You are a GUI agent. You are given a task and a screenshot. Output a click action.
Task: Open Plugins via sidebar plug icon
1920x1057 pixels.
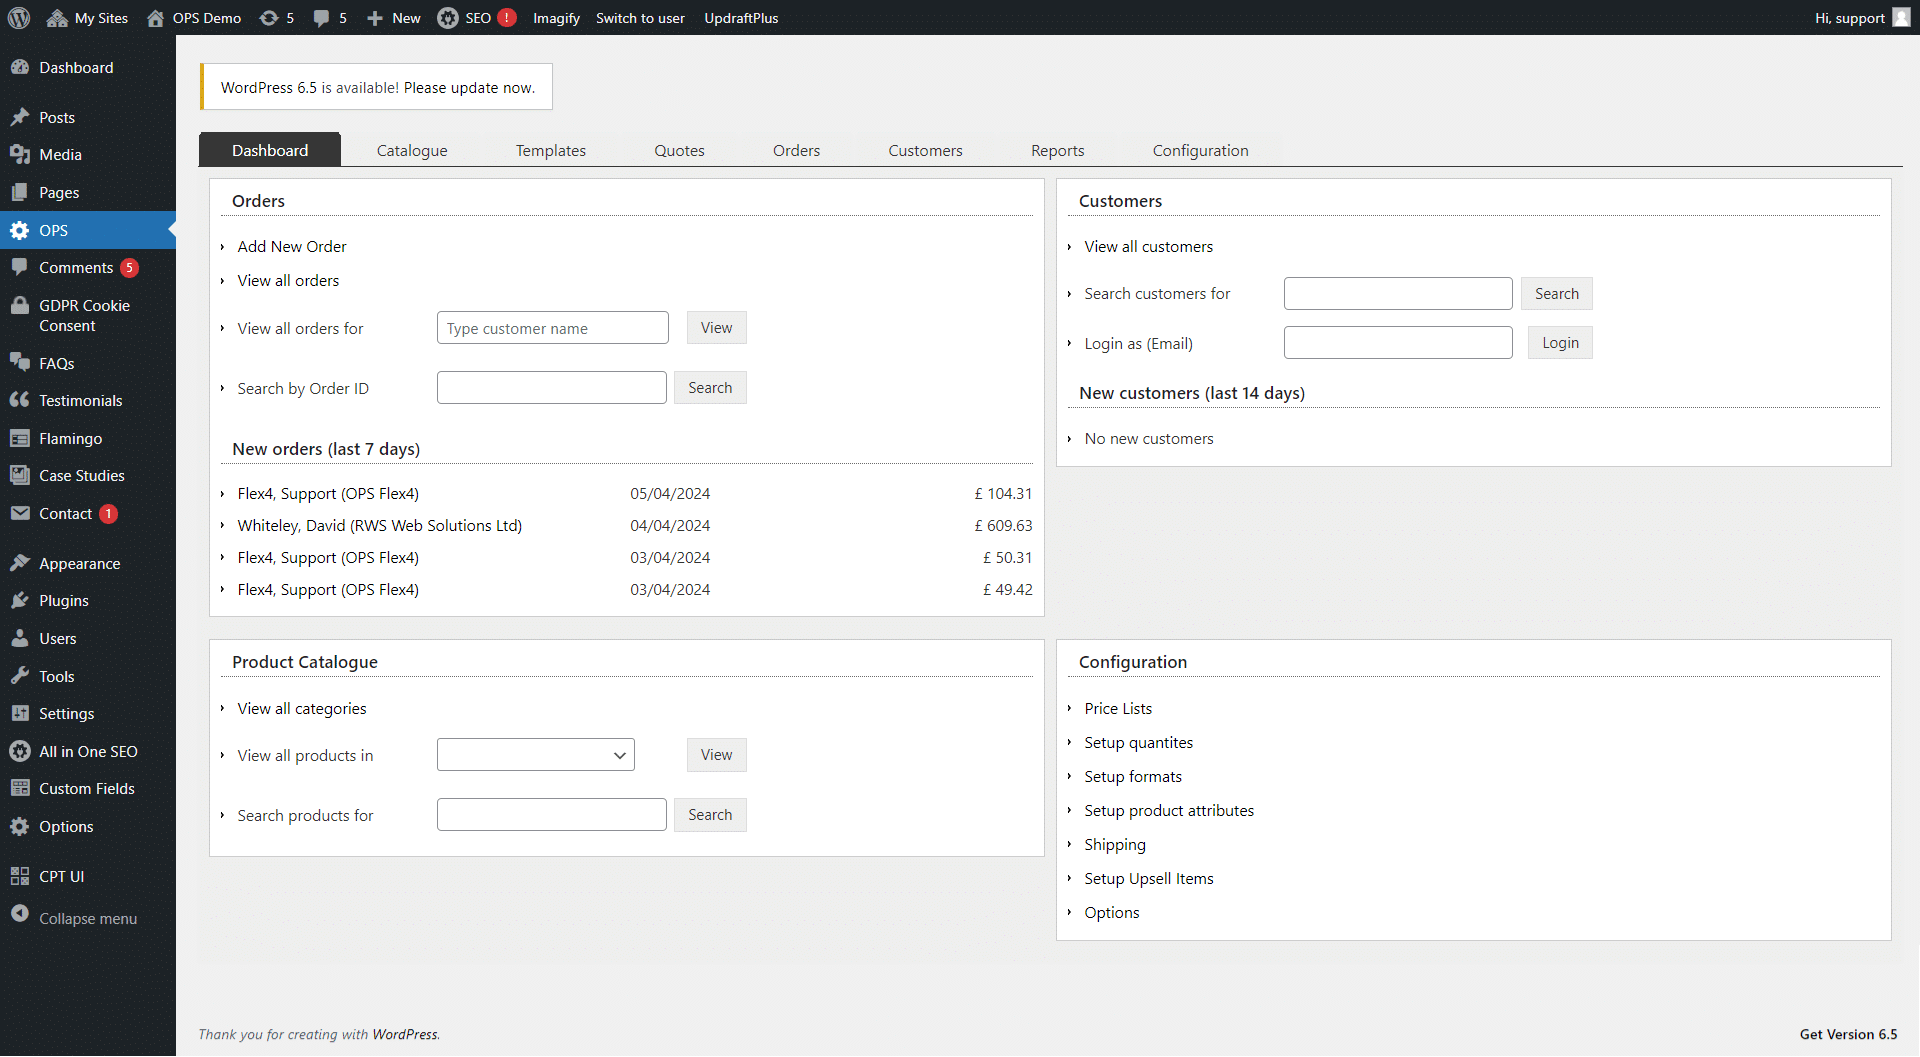tap(20, 601)
